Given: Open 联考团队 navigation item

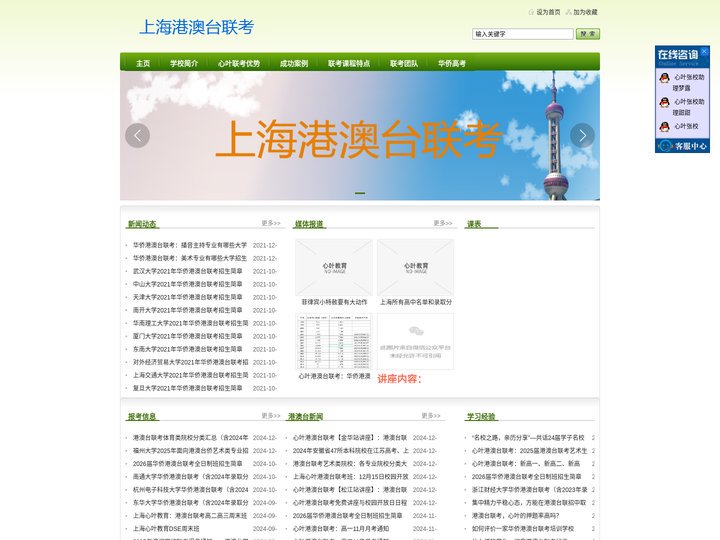Looking at the screenshot, I should click(404, 63).
